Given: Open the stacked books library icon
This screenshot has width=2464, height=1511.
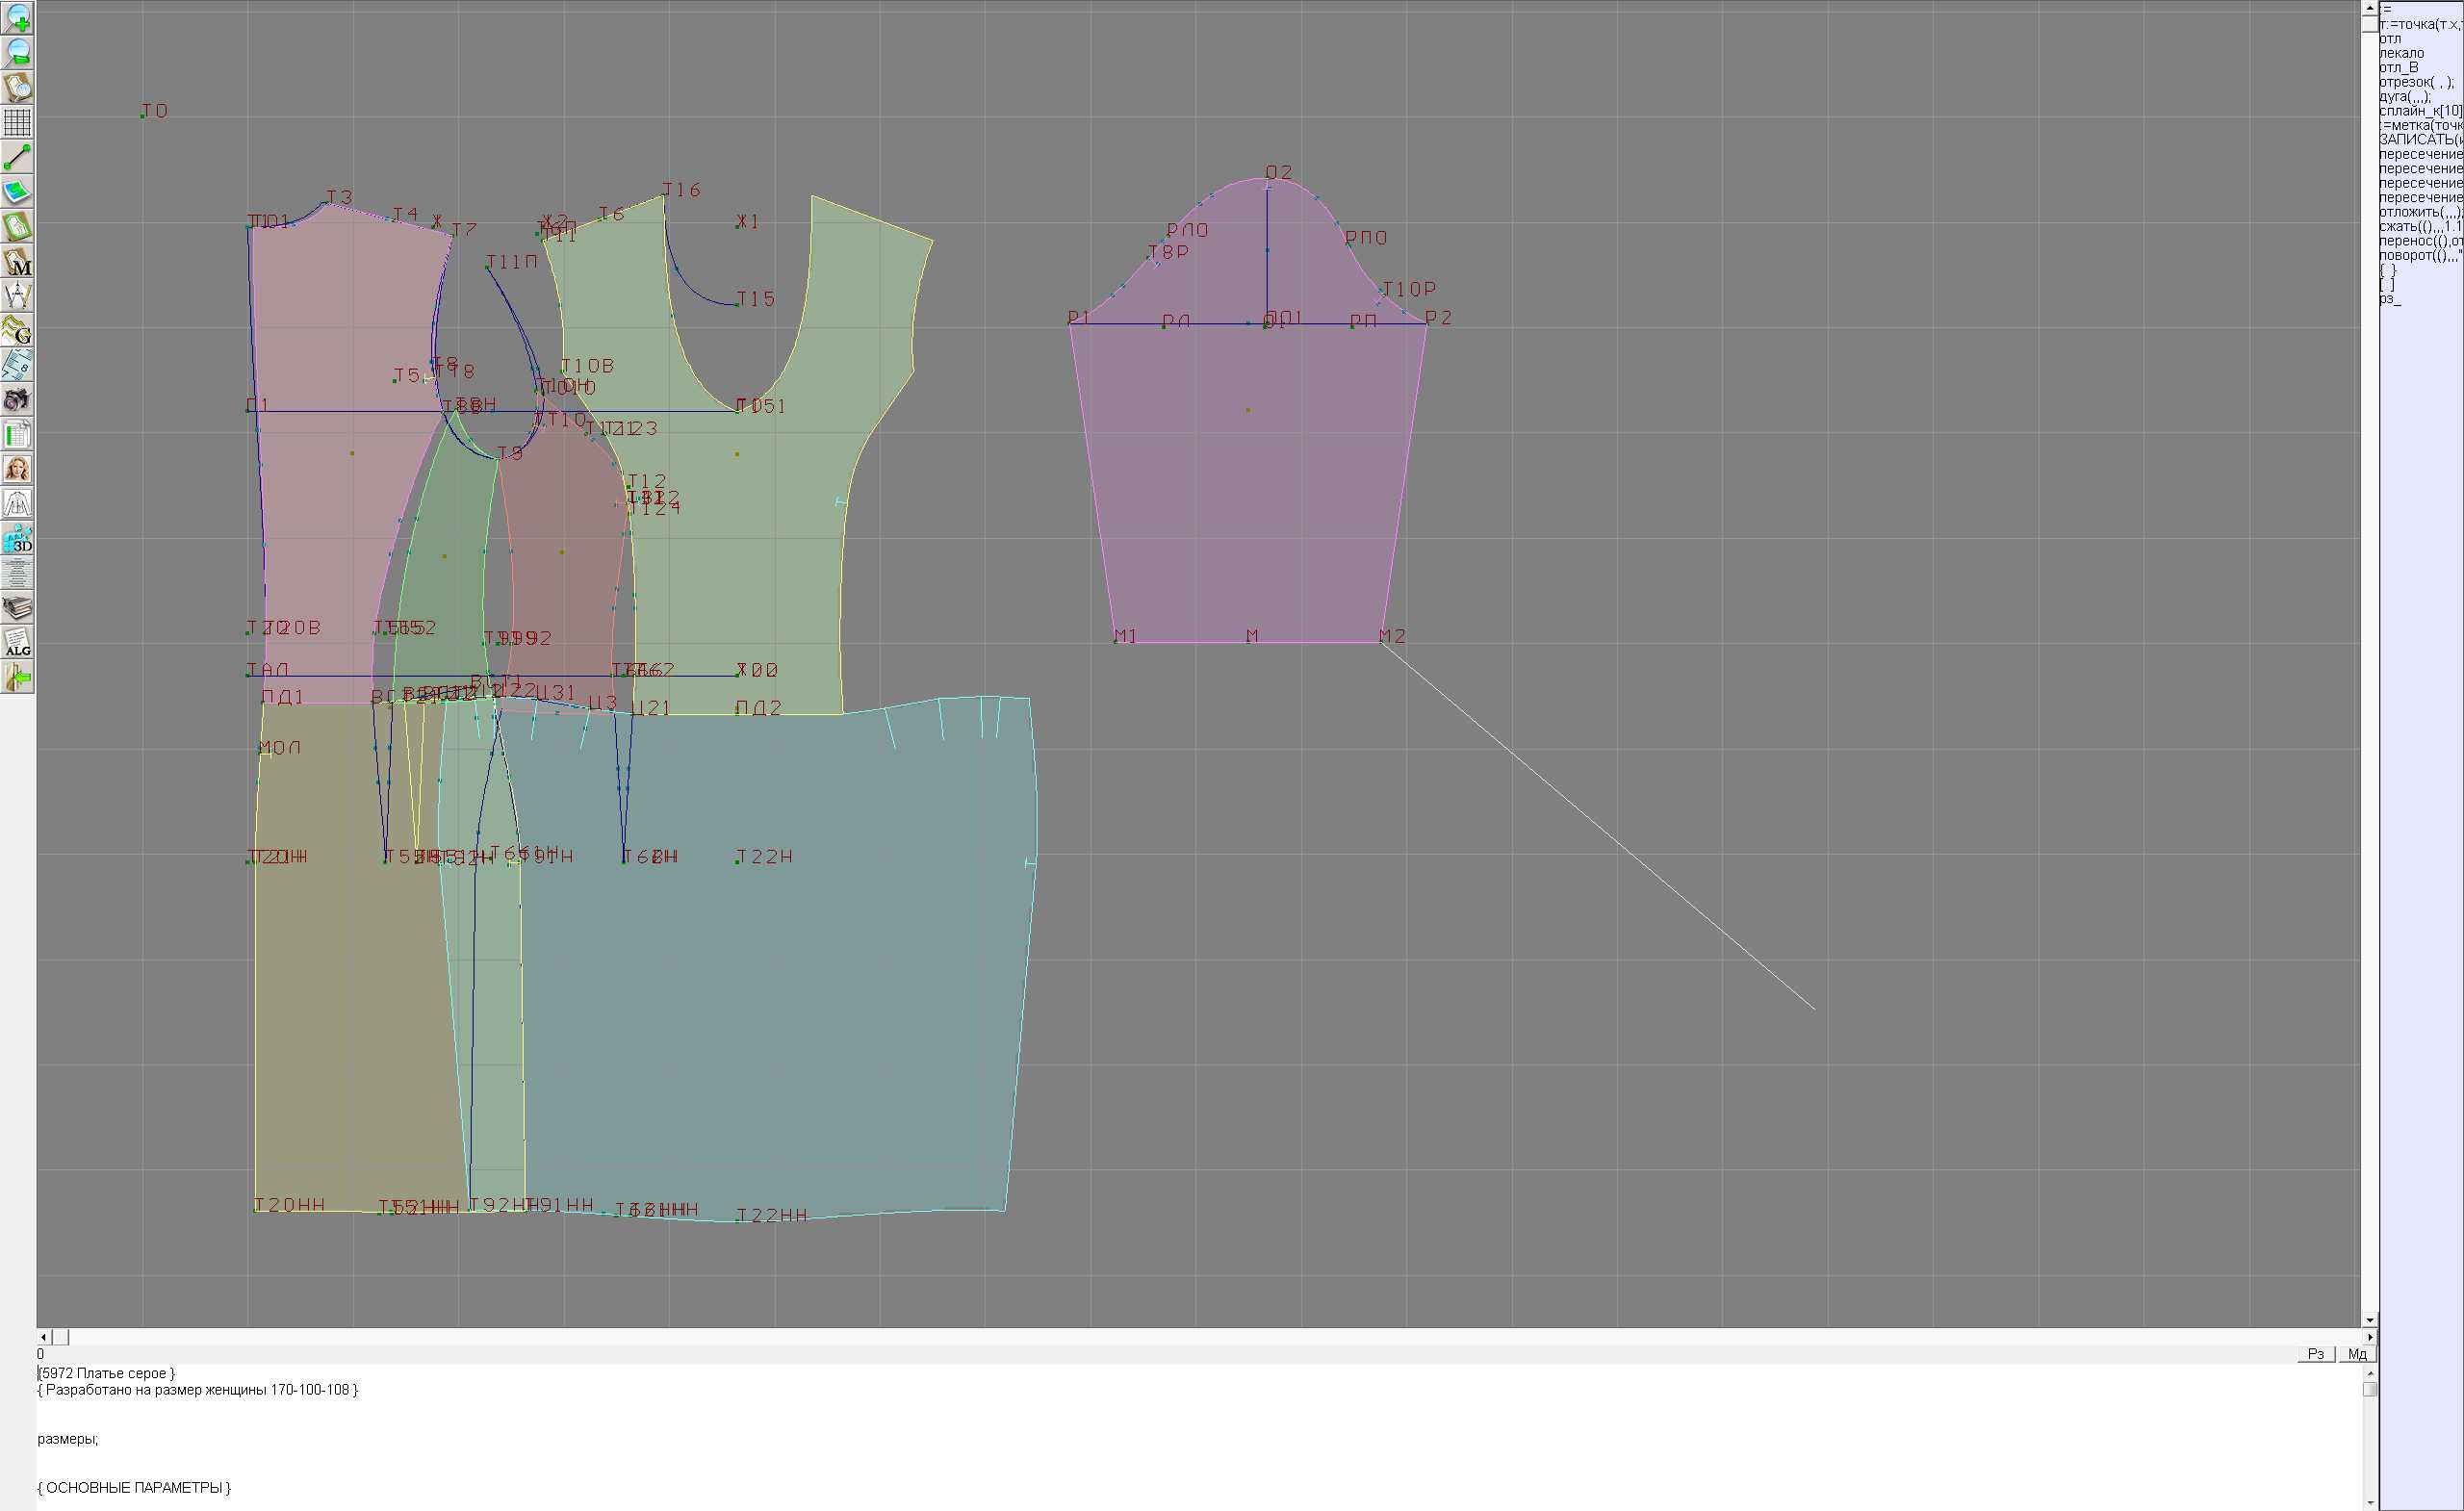Looking at the screenshot, I should click(17, 608).
